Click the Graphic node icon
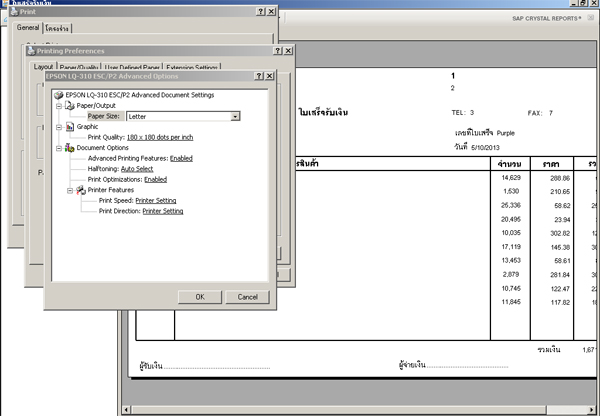Viewport: 600px width, 416px height. click(x=70, y=127)
